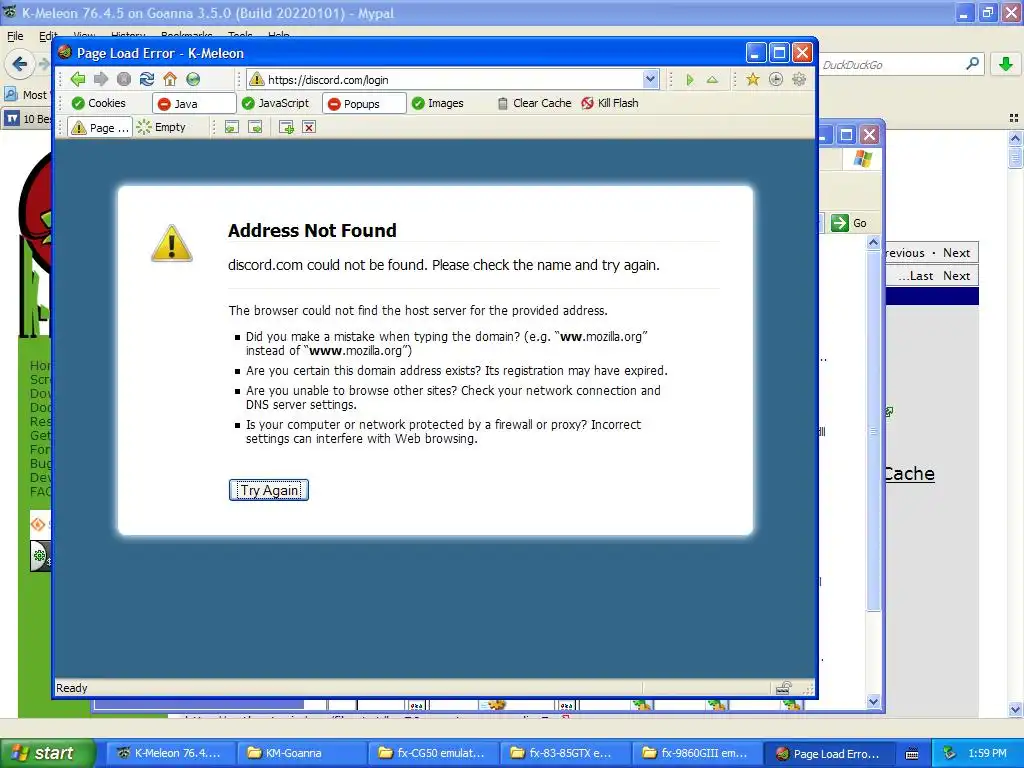Click the Next link beside Previous
This screenshot has height=768, width=1024.
pyautogui.click(x=956, y=253)
